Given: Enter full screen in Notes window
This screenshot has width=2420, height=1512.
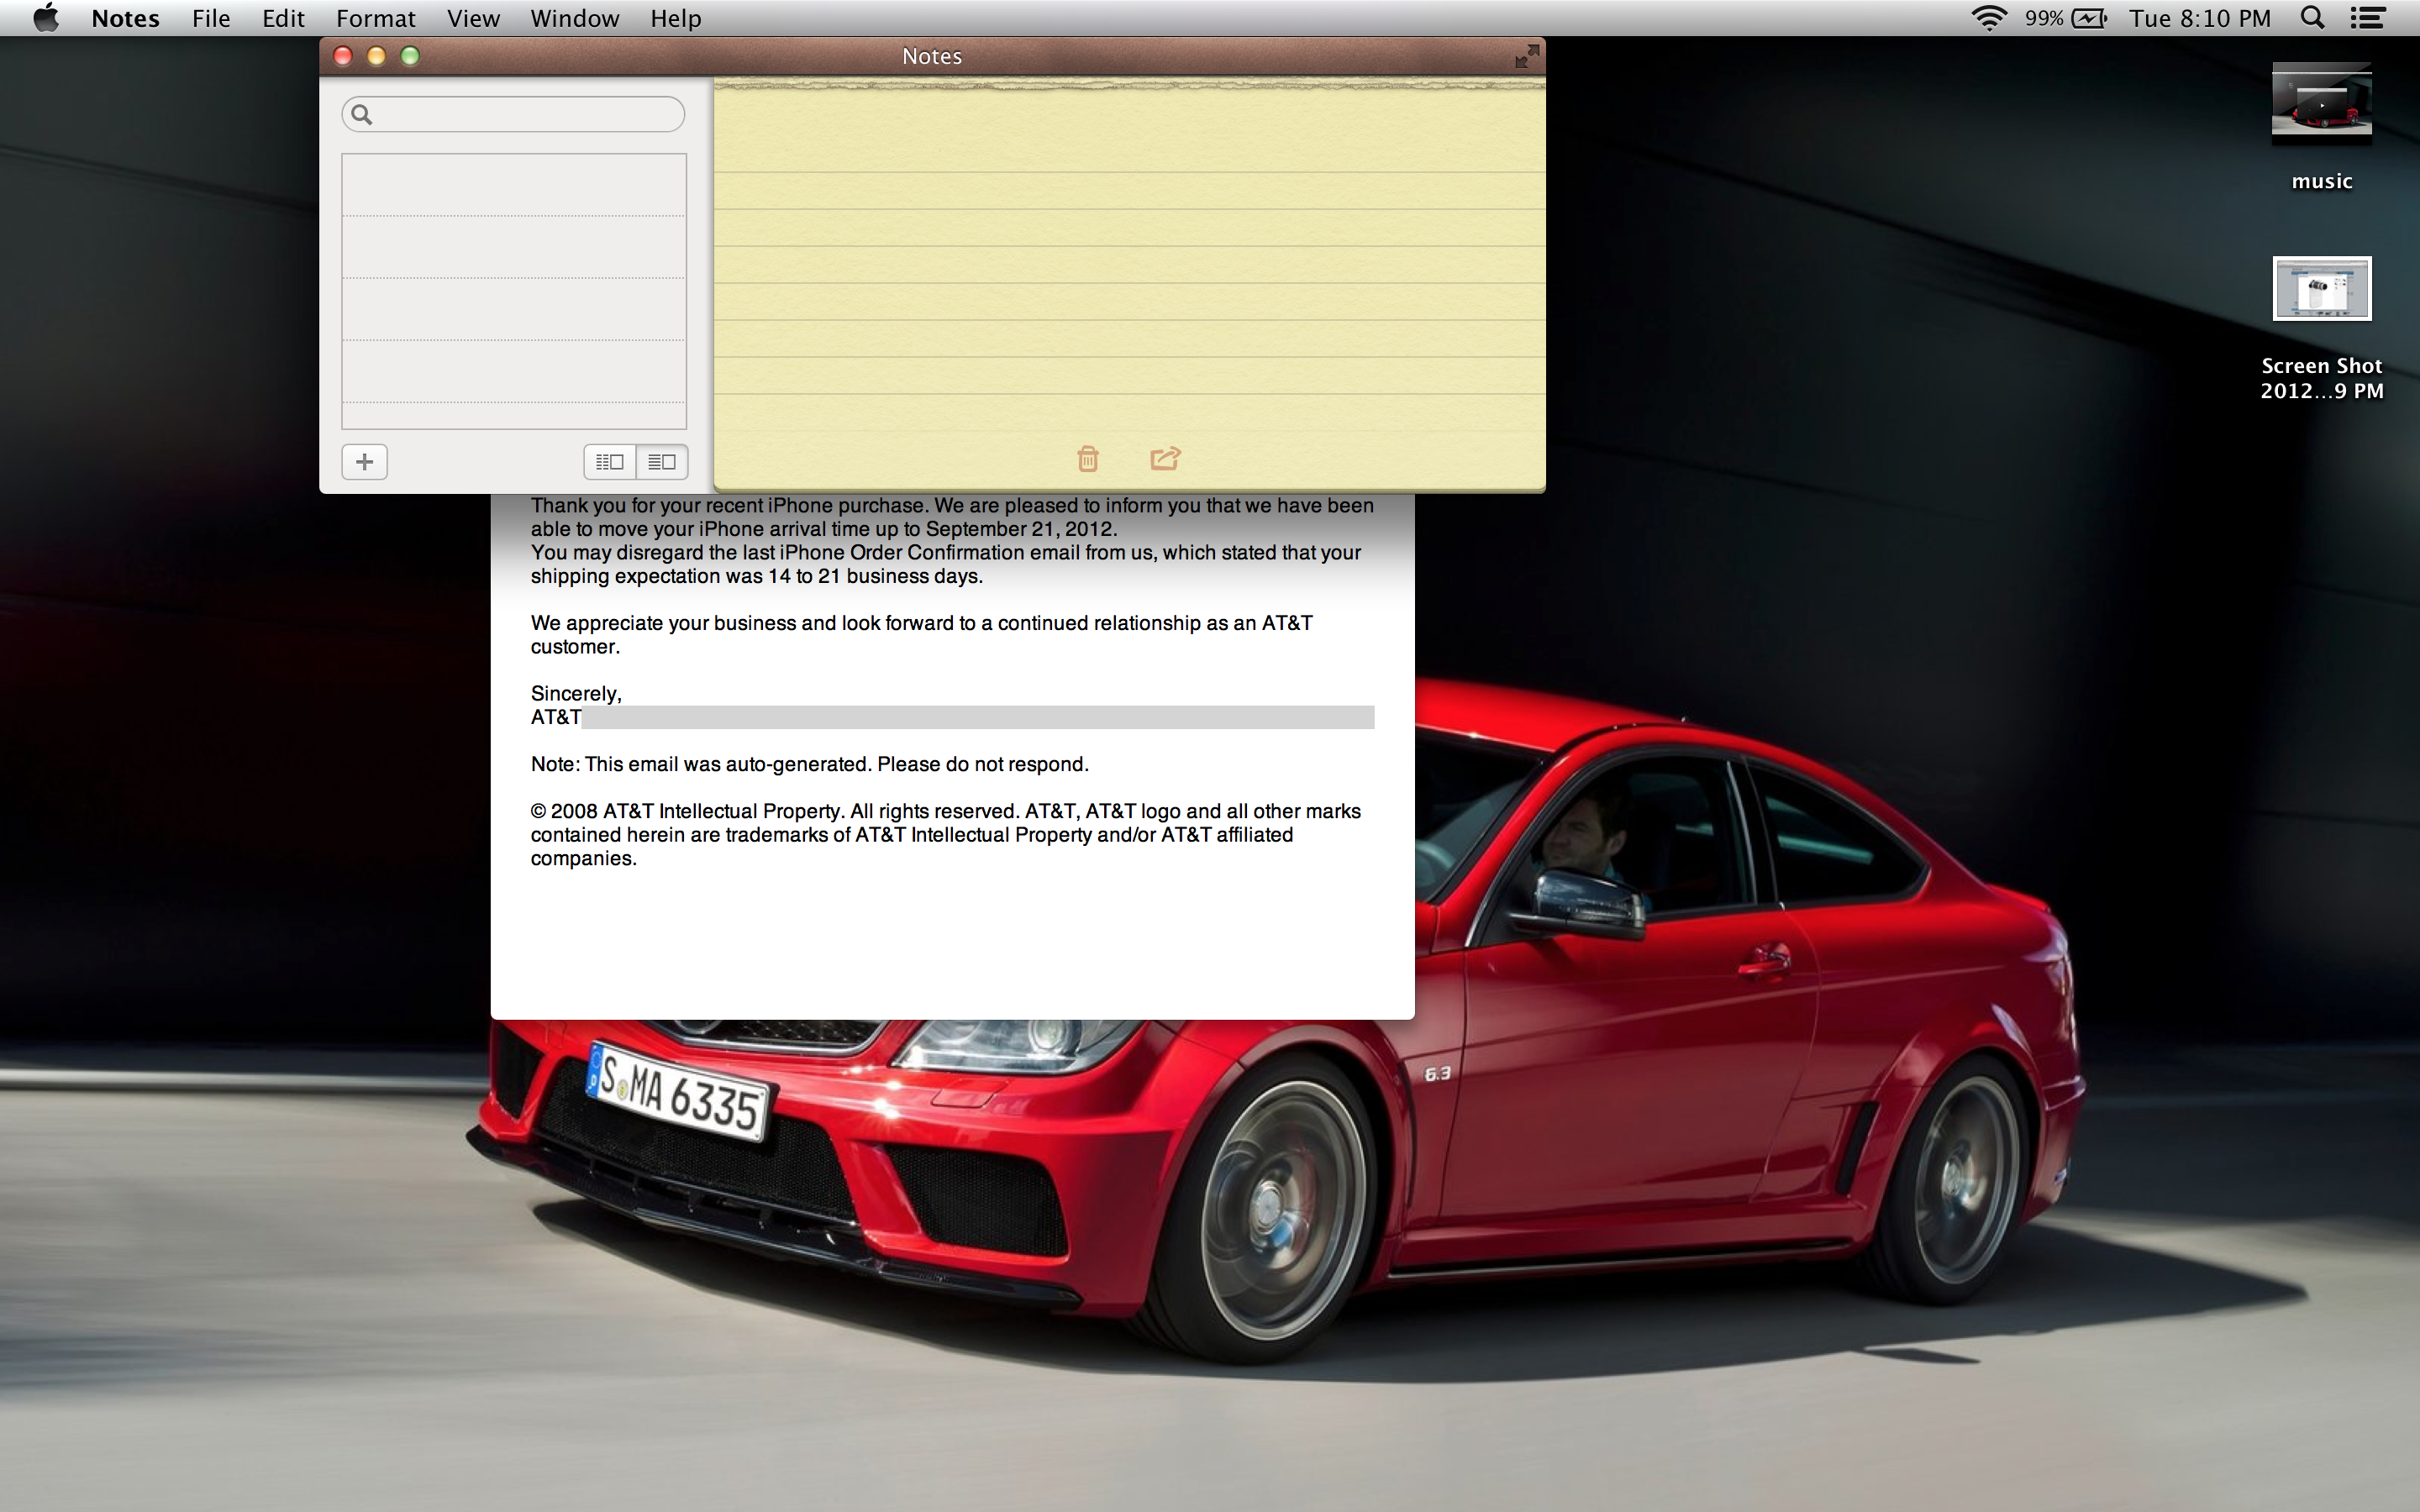Looking at the screenshot, I should point(1526,57).
